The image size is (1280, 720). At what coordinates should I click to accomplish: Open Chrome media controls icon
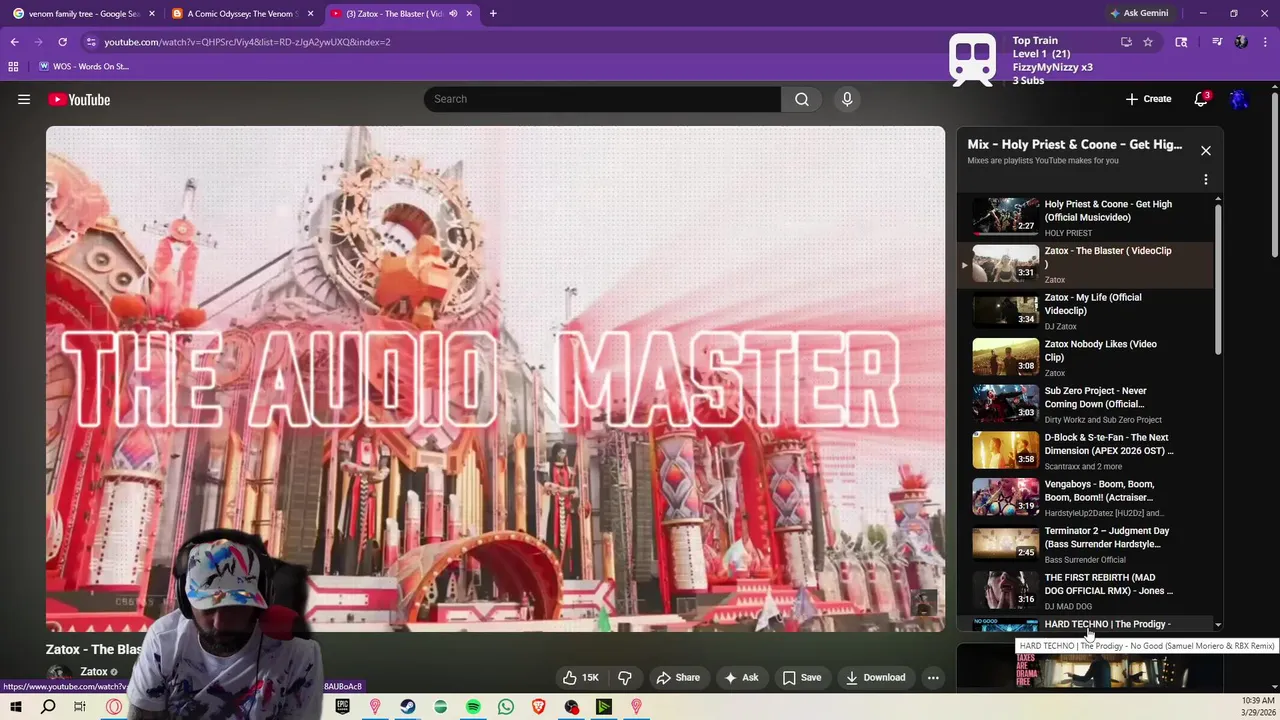click(x=1217, y=42)
